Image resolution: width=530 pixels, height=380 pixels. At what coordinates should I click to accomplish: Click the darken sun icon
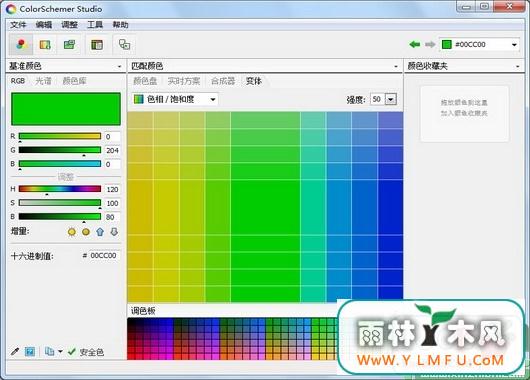(86, 232)
